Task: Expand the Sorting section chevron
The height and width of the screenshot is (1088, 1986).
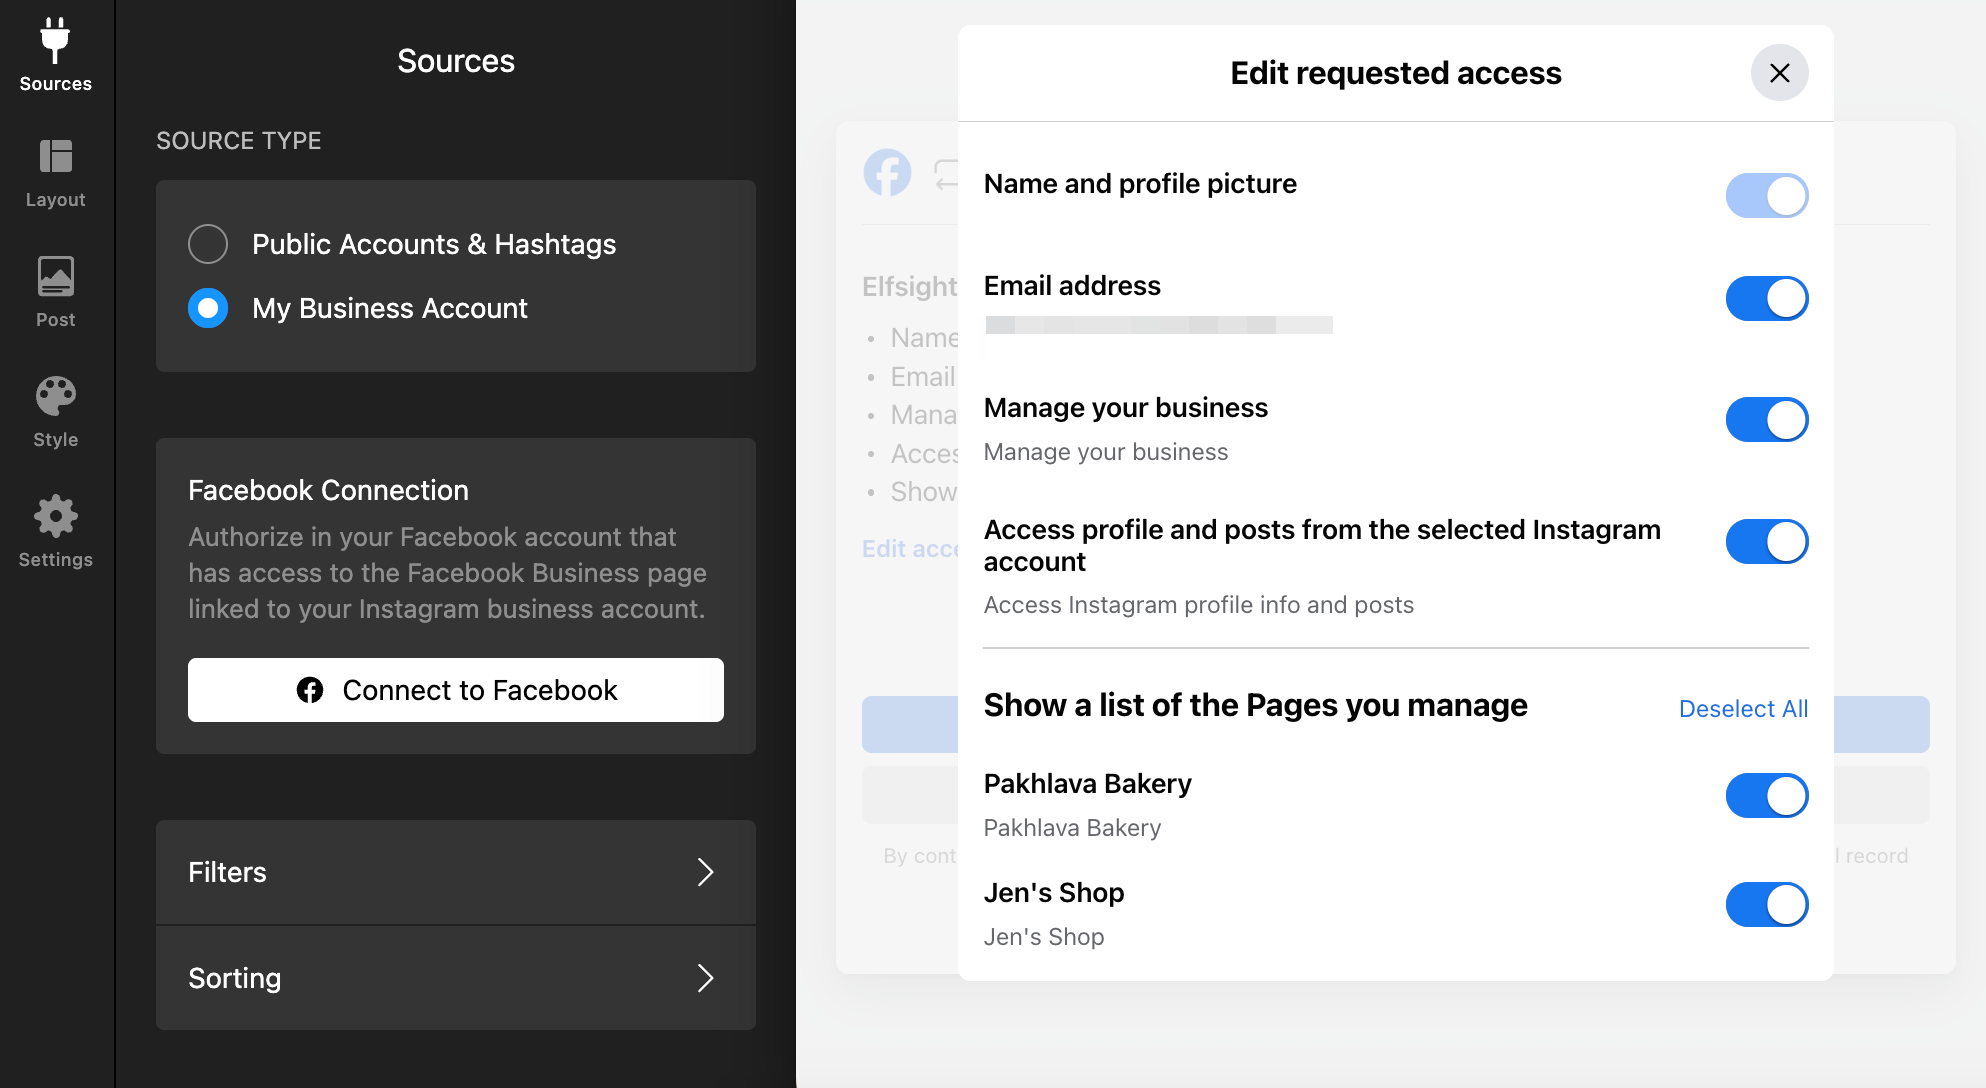Action: 705,978
